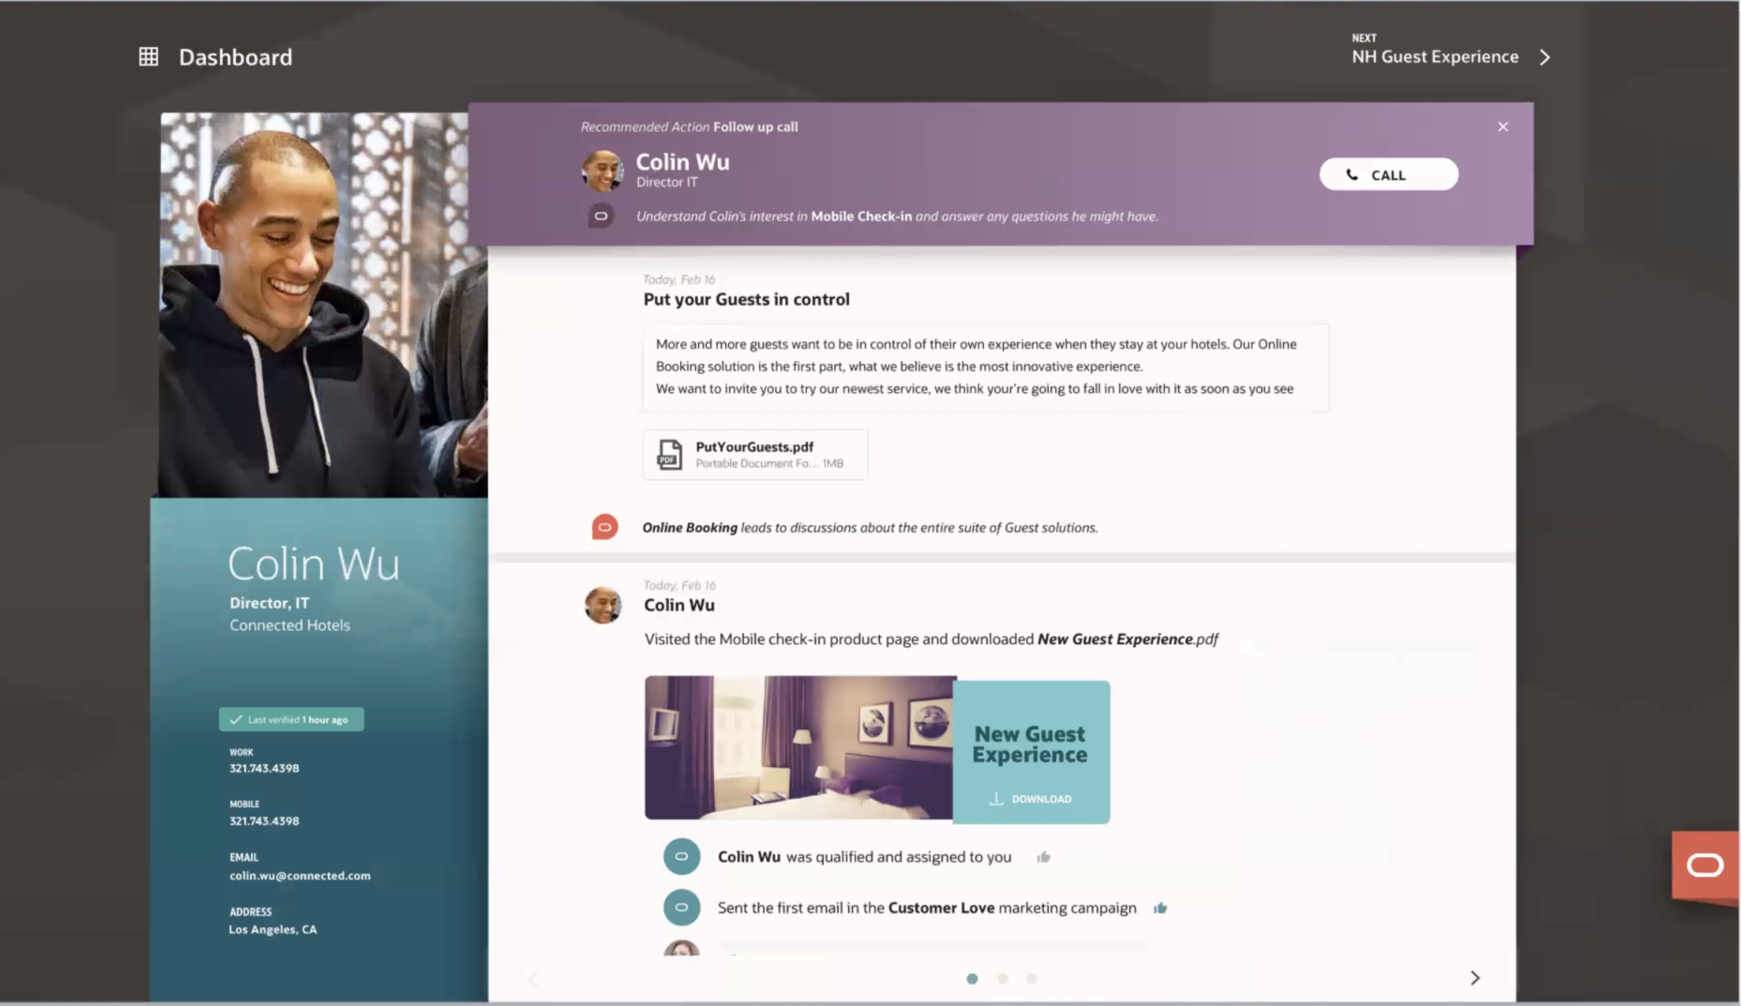Download the New Guest Experience PDF
1741x1006 pixels.
1031,798
